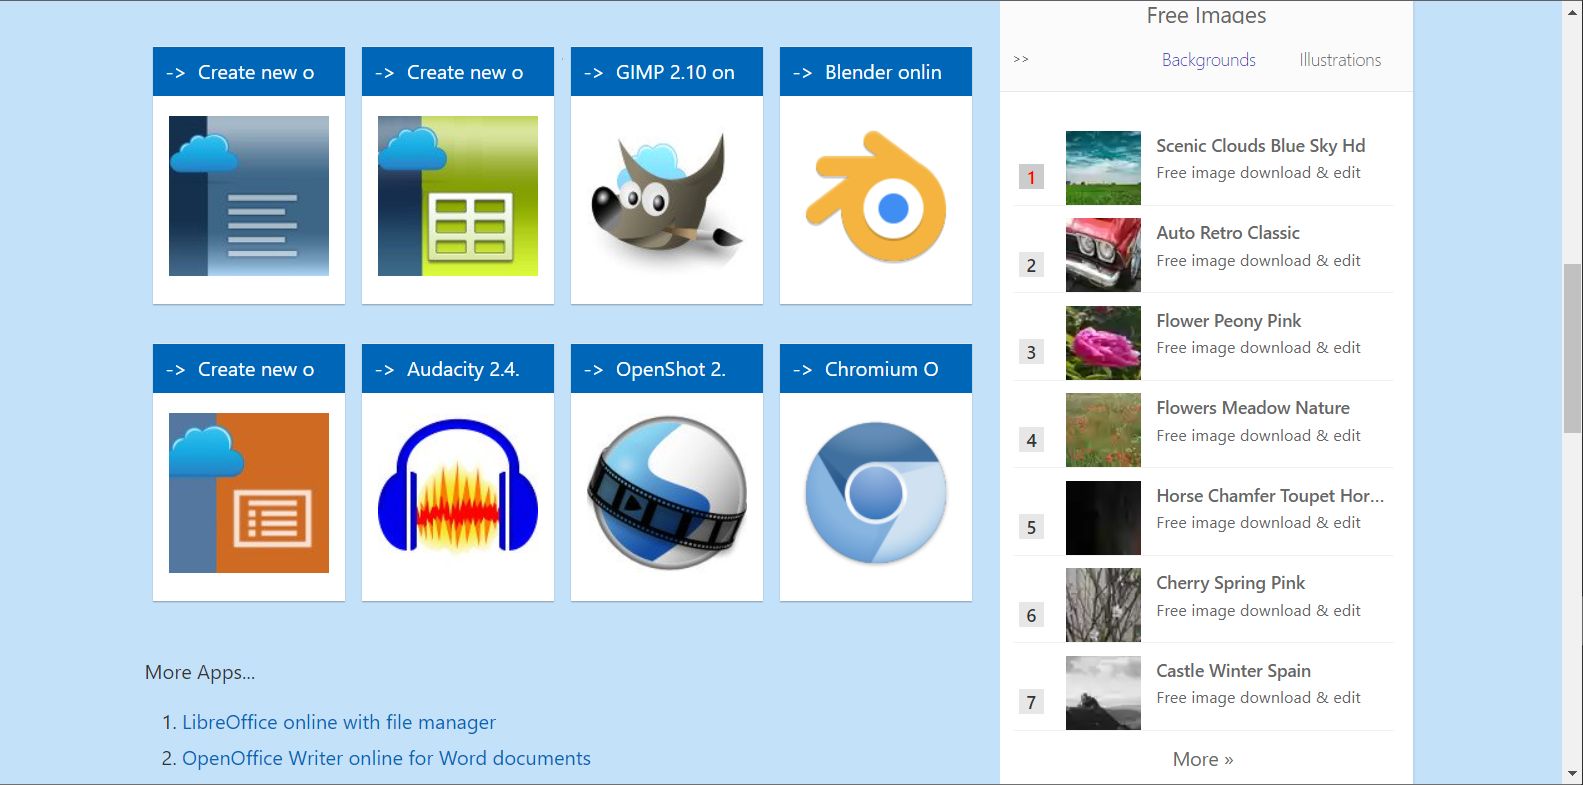
Task: Click the 'Blender onlin' card header
Action: click(876, 72)
